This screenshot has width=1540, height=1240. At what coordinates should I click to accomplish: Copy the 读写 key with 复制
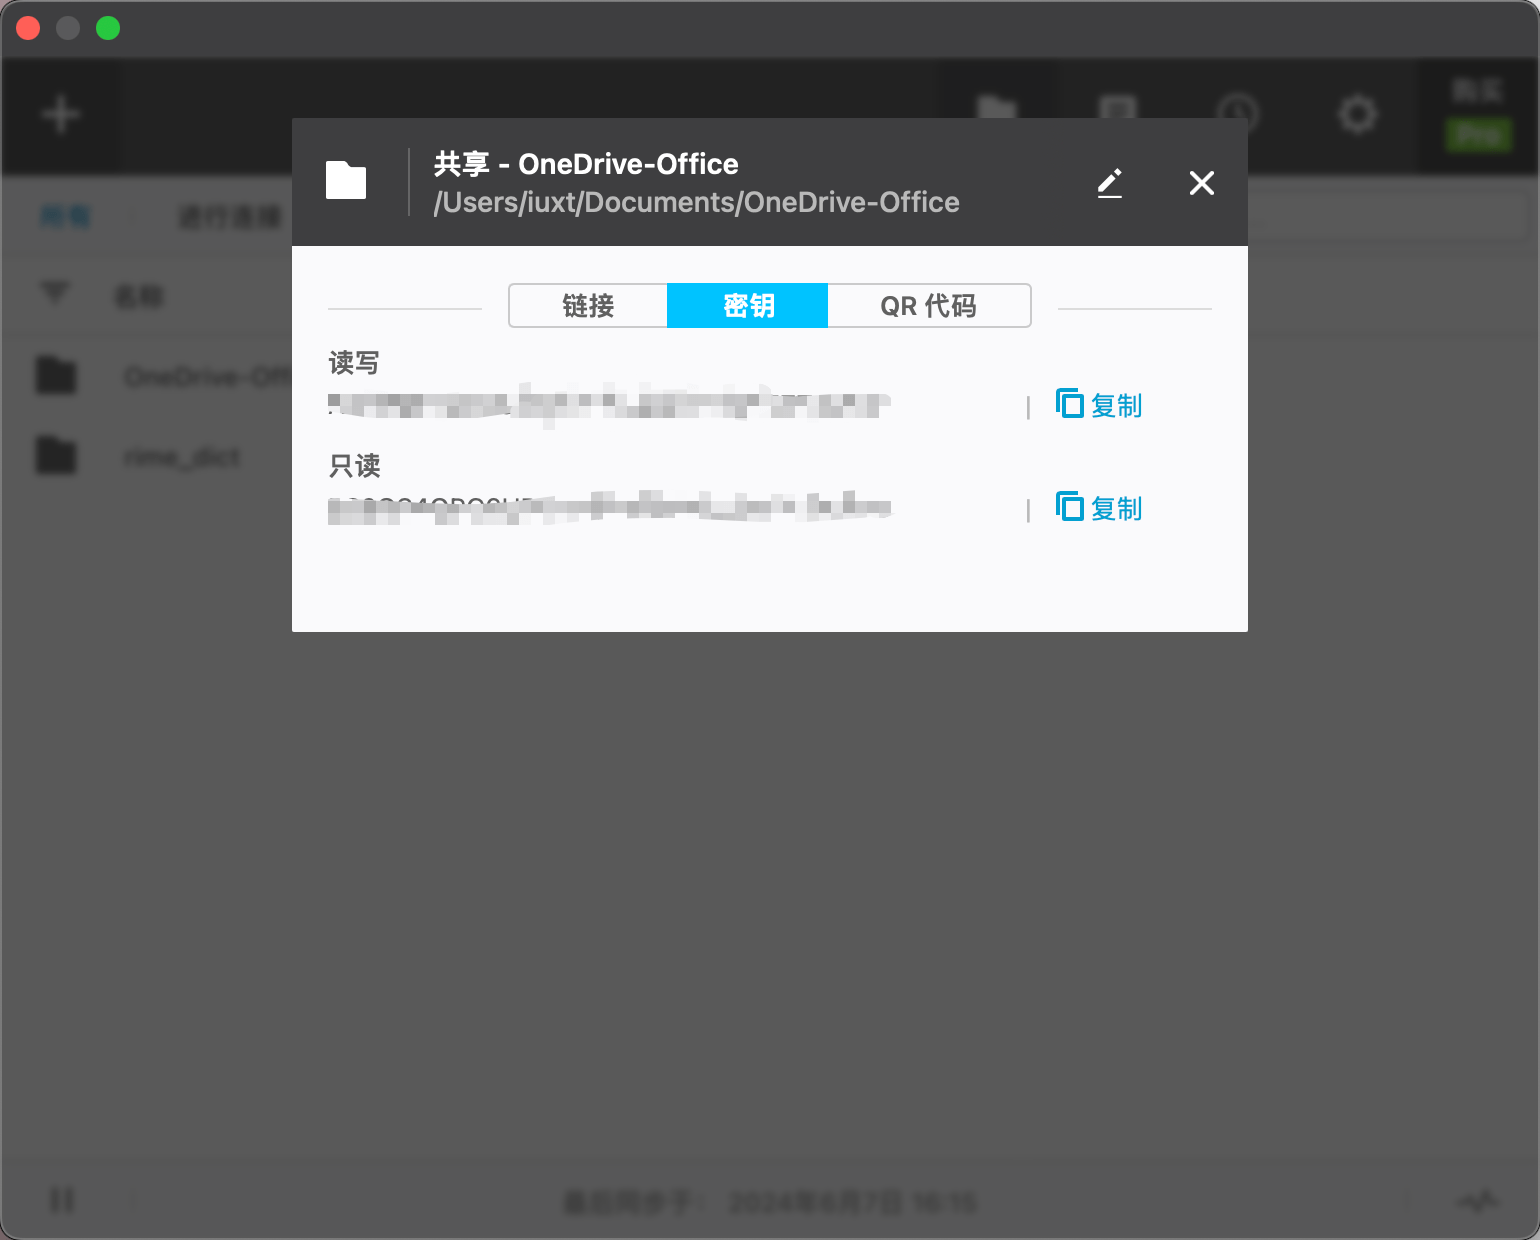point(1099,405)
